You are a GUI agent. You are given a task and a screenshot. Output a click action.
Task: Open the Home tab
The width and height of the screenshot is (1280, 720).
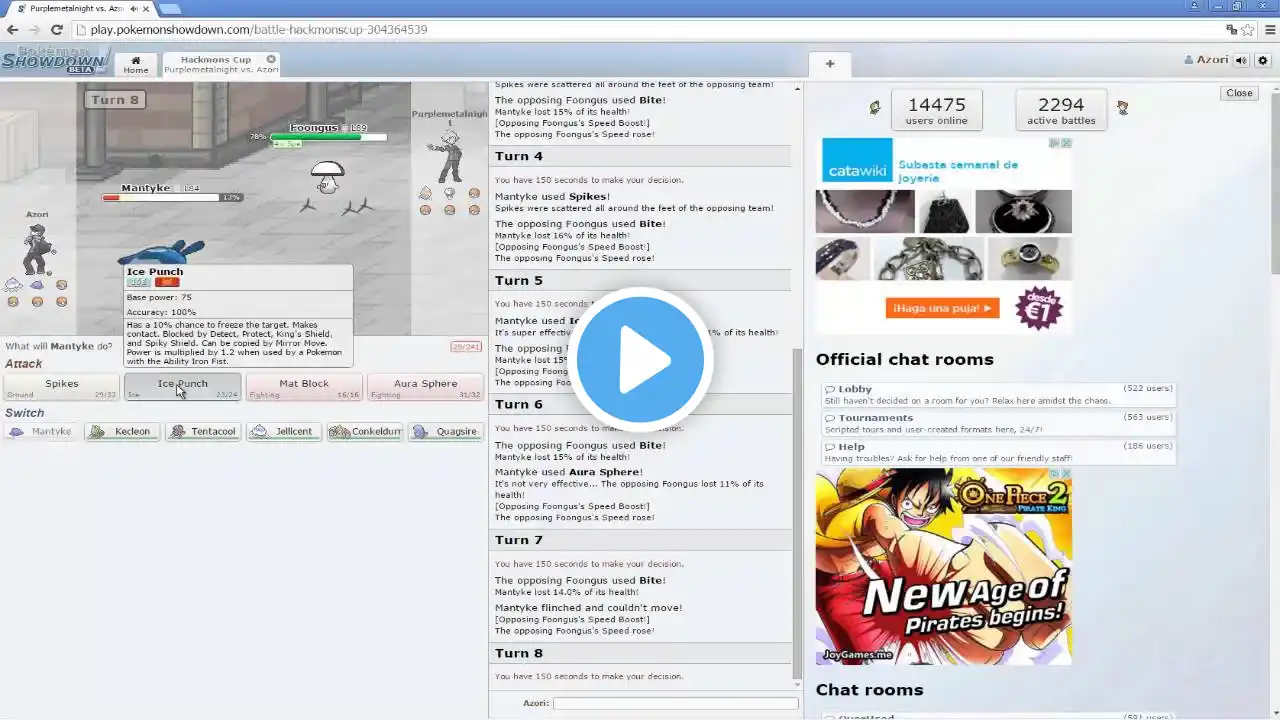coord(136,64)
